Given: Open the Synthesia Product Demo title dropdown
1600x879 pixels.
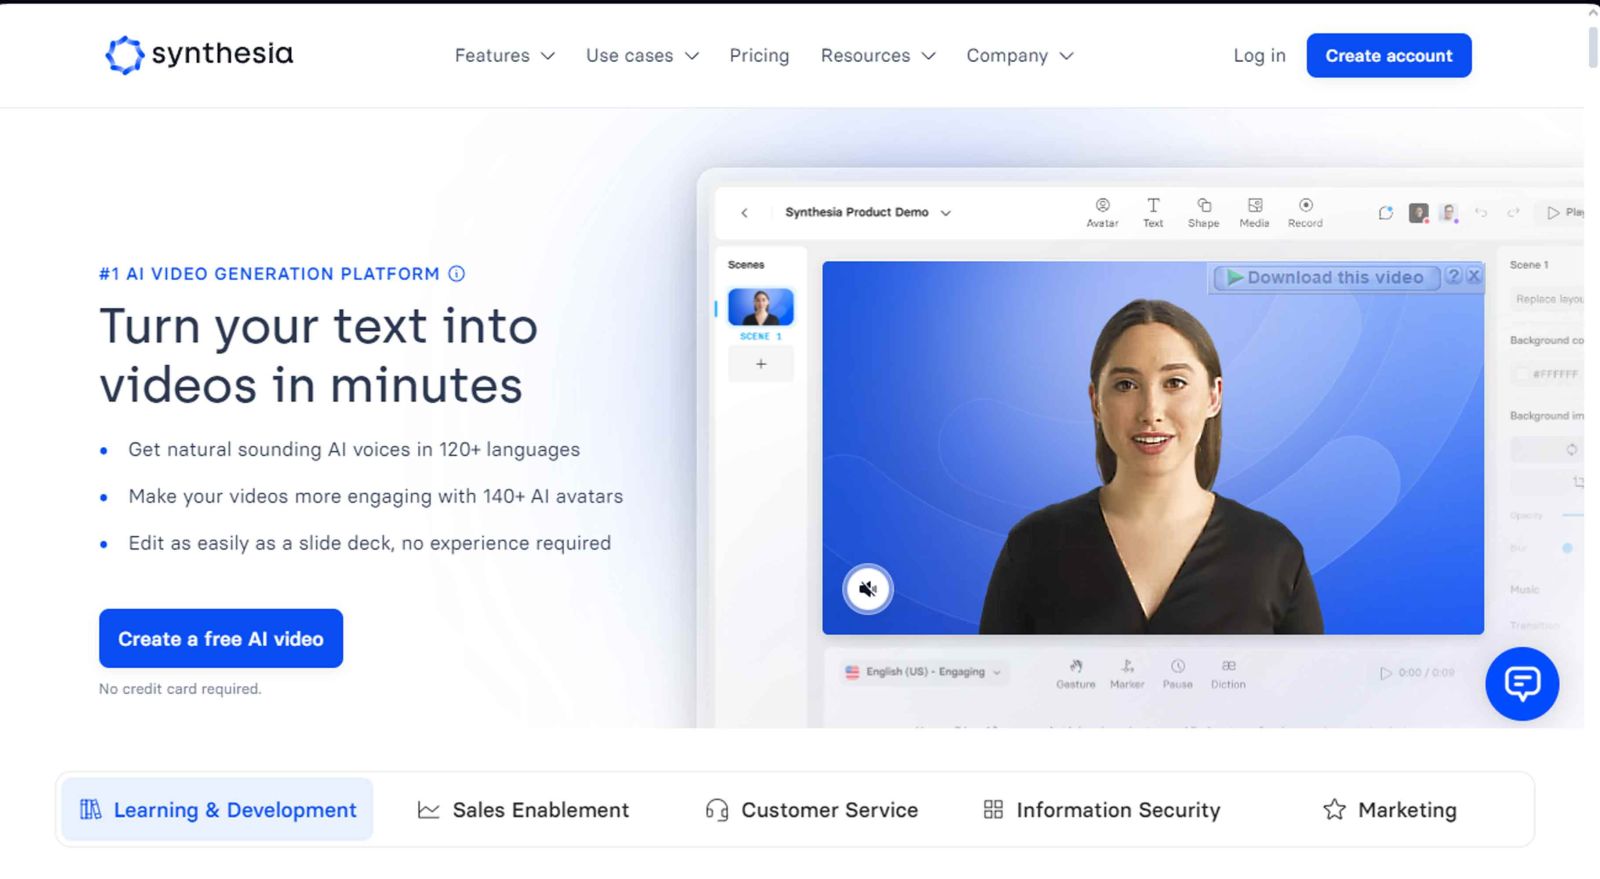Looking at the screenshot, I should (x=868, y=213).
